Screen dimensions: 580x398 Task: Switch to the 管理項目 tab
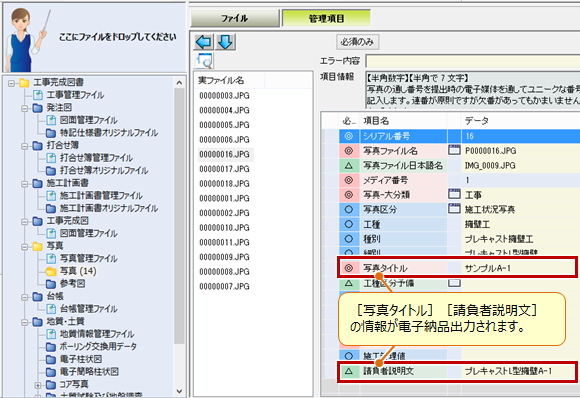coord(326,18)
